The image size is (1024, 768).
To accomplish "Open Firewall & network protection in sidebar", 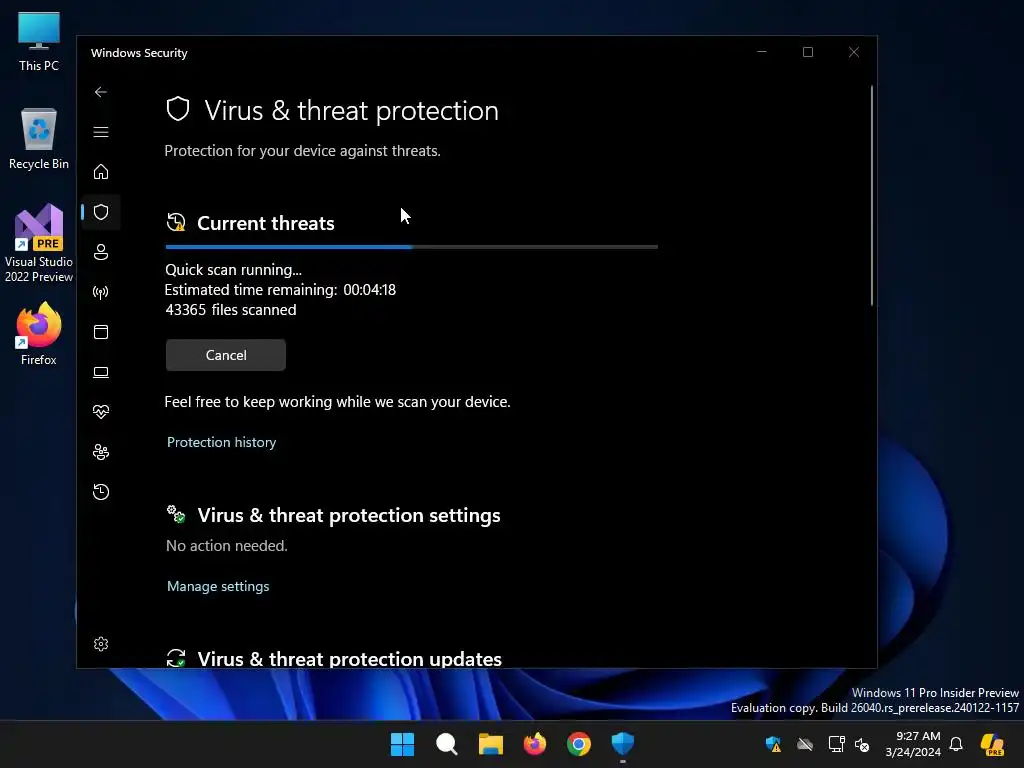I will point(101,292).
